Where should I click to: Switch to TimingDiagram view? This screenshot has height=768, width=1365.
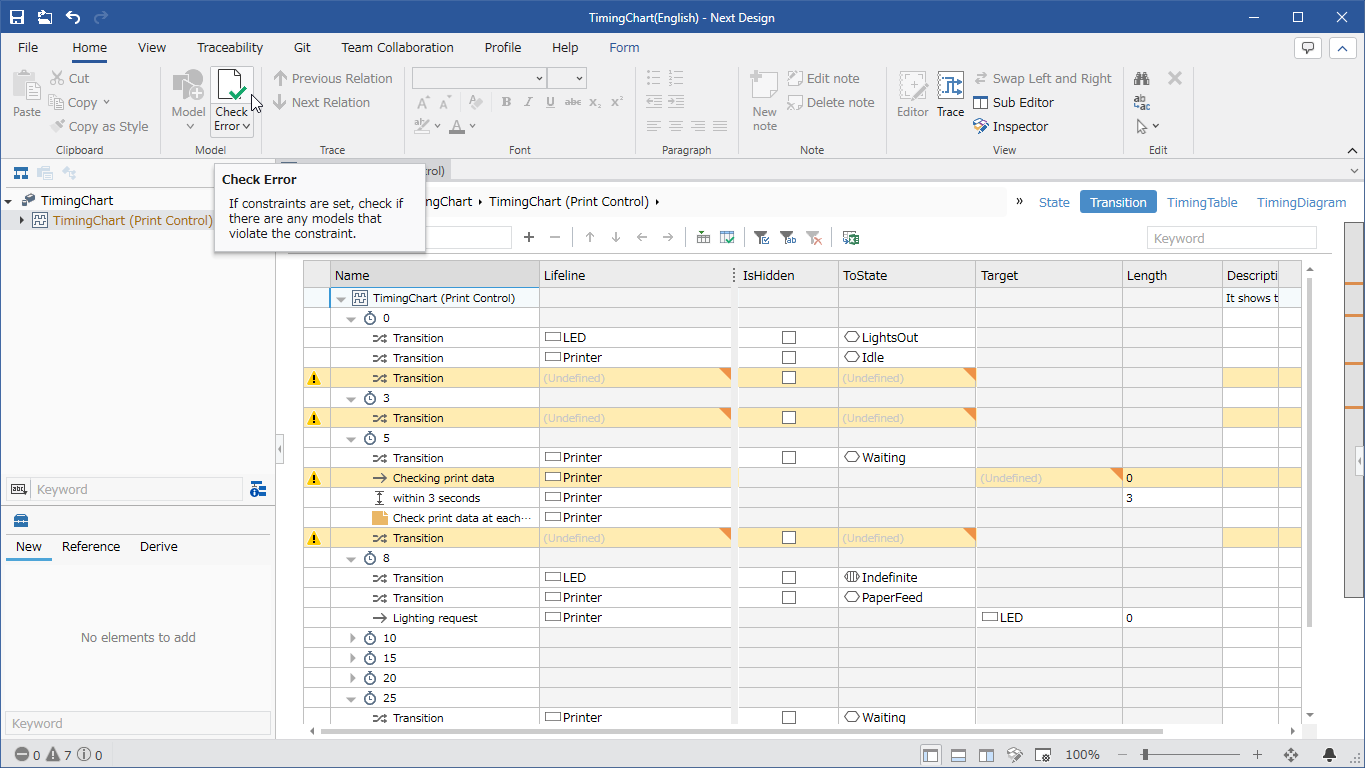click(1301, 202)
